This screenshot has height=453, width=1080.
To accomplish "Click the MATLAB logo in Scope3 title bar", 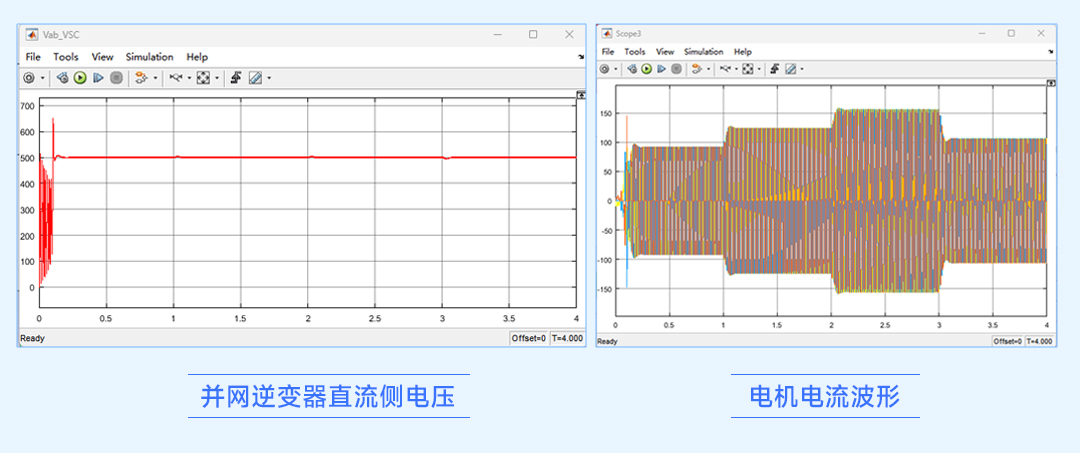I will click(607, 33).
